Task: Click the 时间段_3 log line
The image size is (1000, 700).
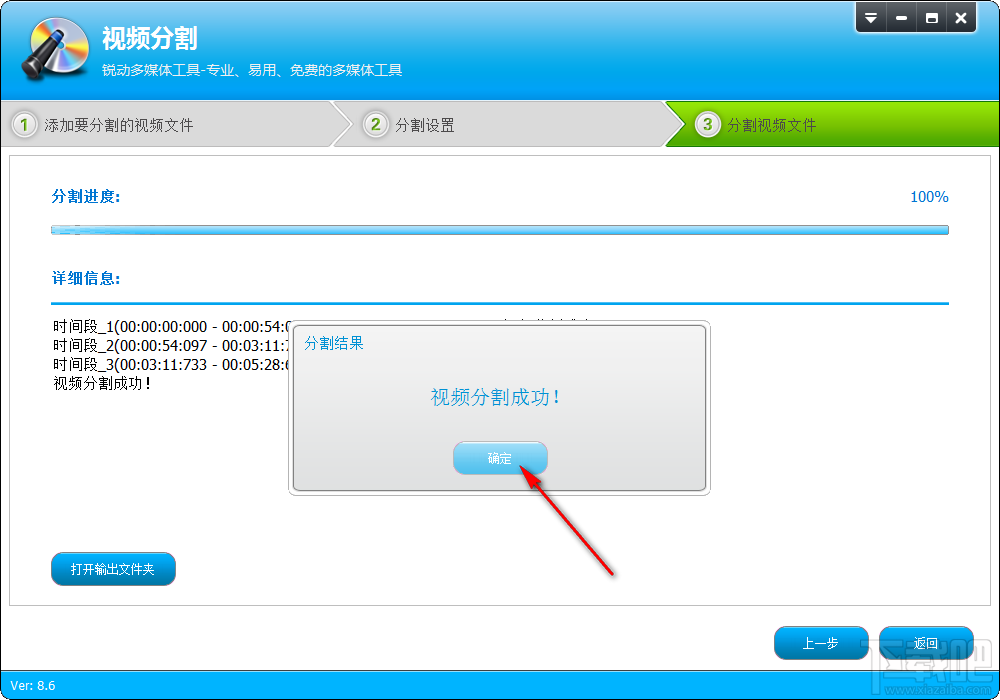Action: tap(171, 365)
